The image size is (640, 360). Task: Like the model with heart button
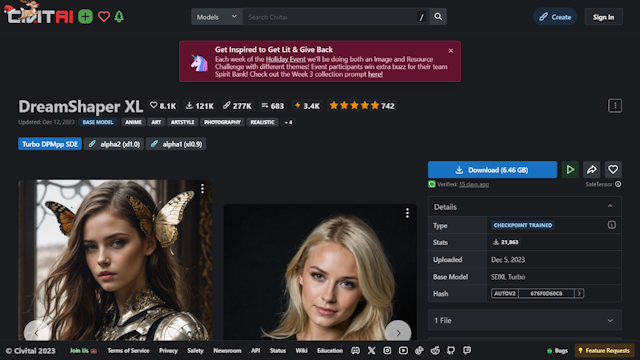(x=613, y=169)
